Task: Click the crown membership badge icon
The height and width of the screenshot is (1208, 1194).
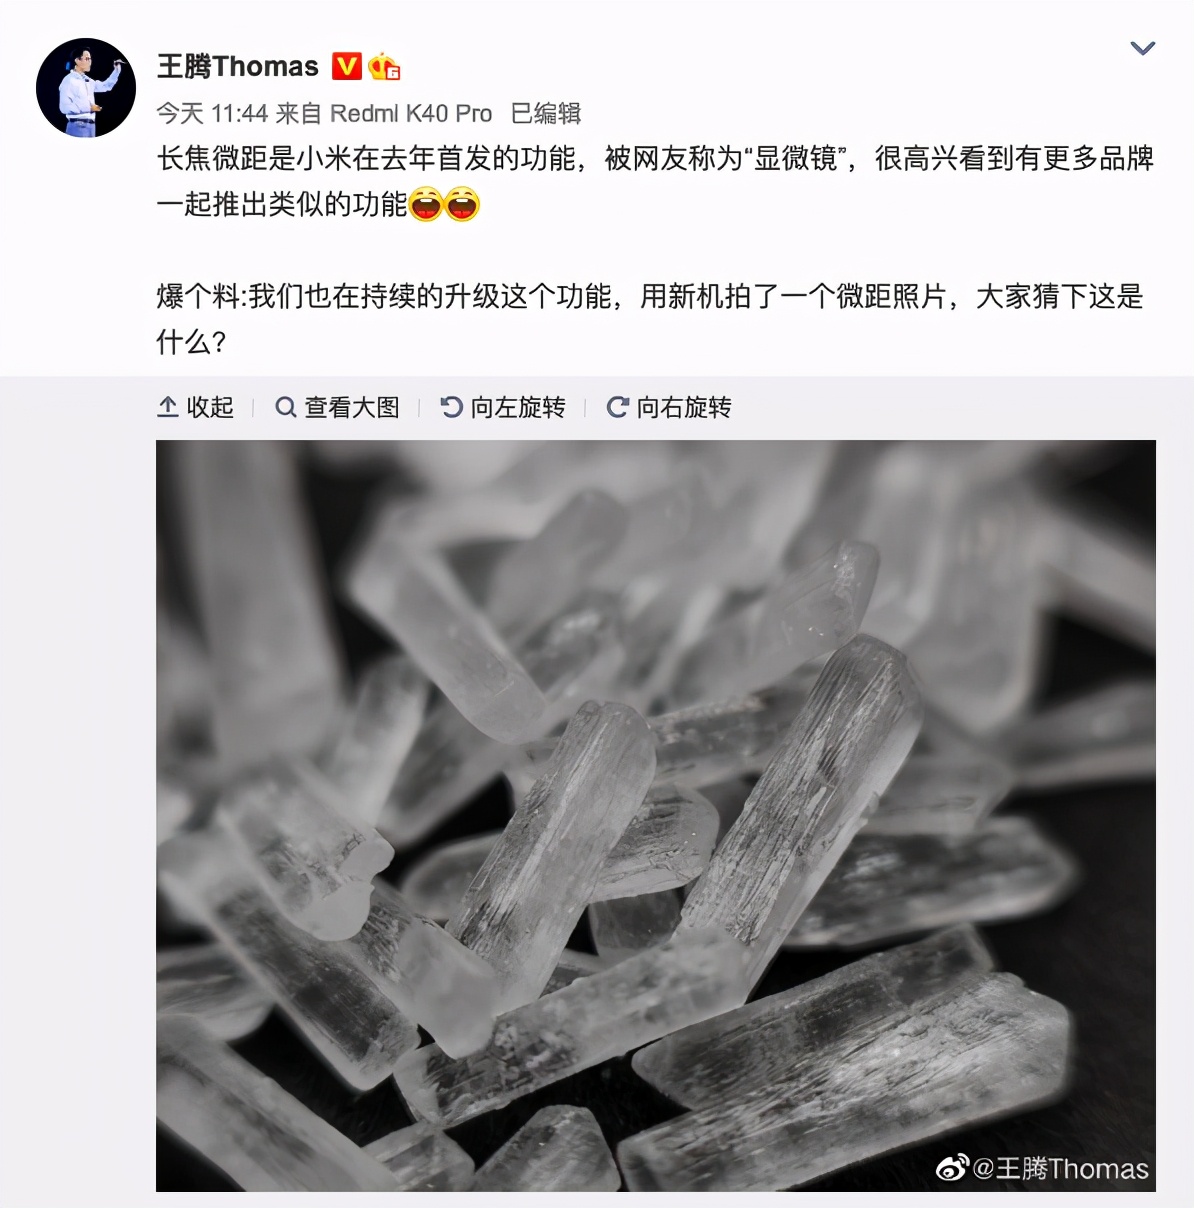Action: click(384, 66)
